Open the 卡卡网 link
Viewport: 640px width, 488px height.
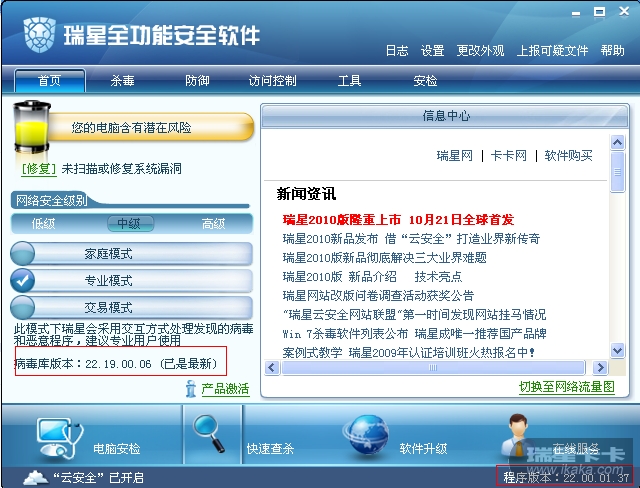click(x=509, y=155)
